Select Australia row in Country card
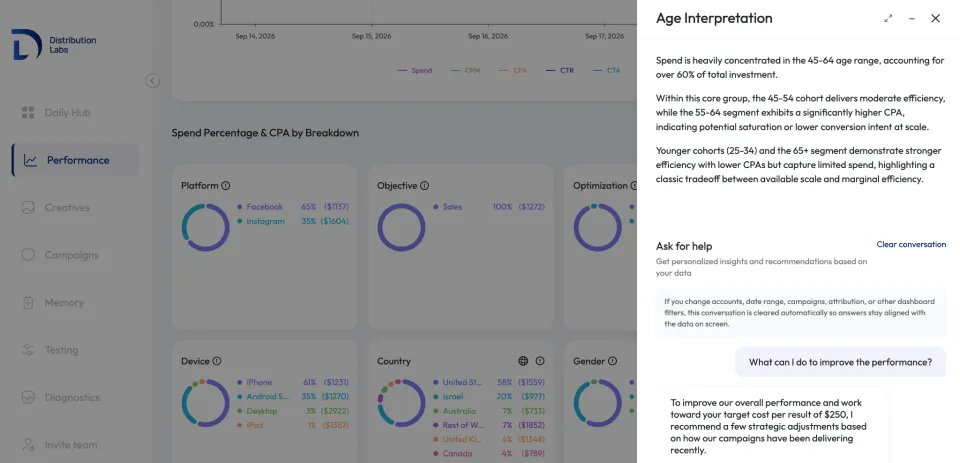960x463 pixels. click(x=489, y=411)
